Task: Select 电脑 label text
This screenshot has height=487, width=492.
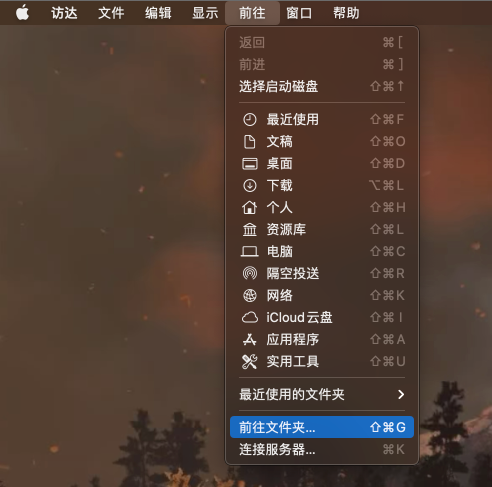Action: pyautogui.click(x=279, y=252)
